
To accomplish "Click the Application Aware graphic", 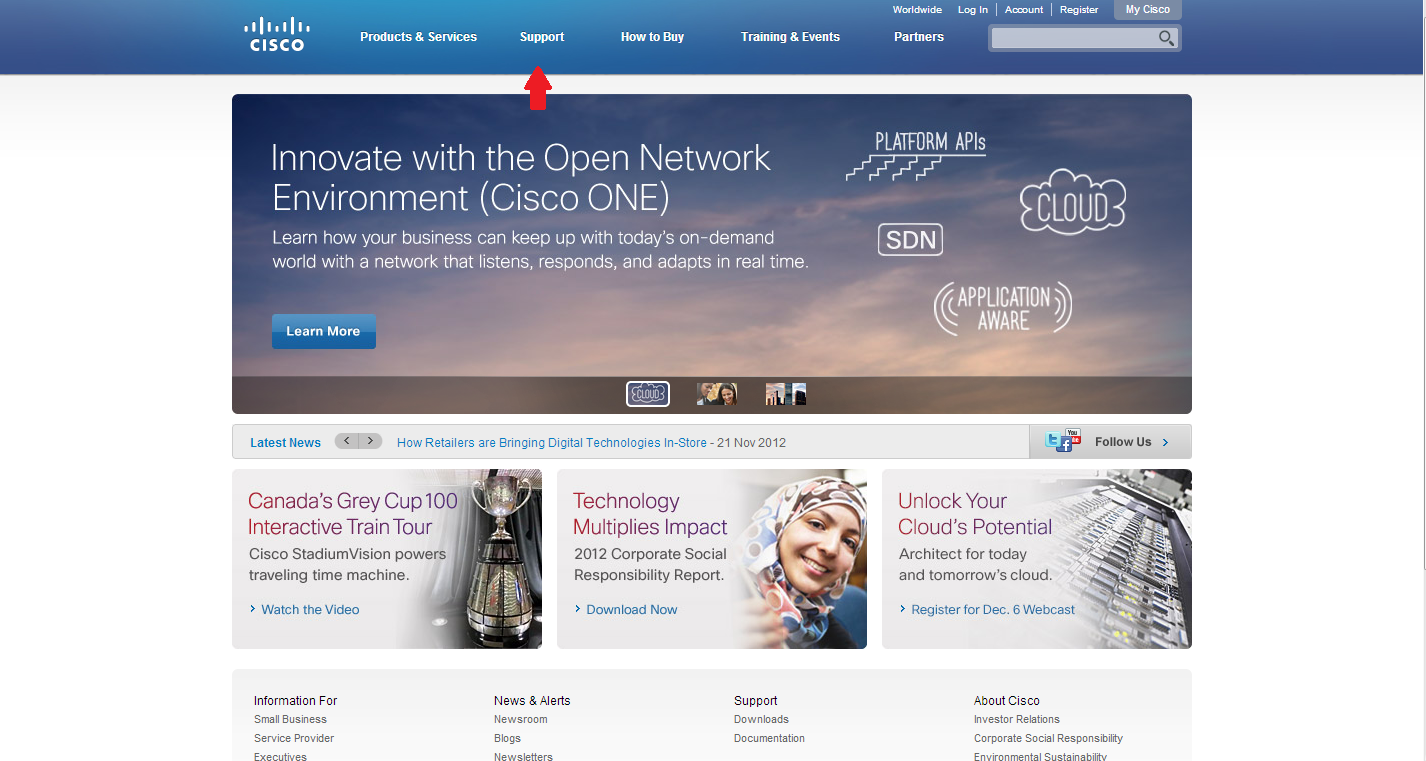I will click(x=1003, y=308).
